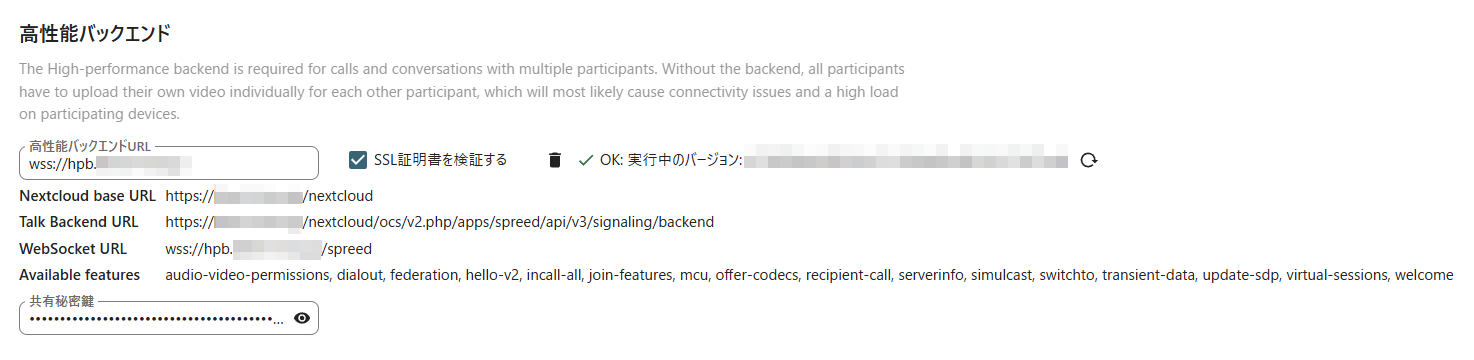Click the OK: 実行中のバージョン status text
1474x360 pixels.
pyautogui.click(x=671, y=160)
